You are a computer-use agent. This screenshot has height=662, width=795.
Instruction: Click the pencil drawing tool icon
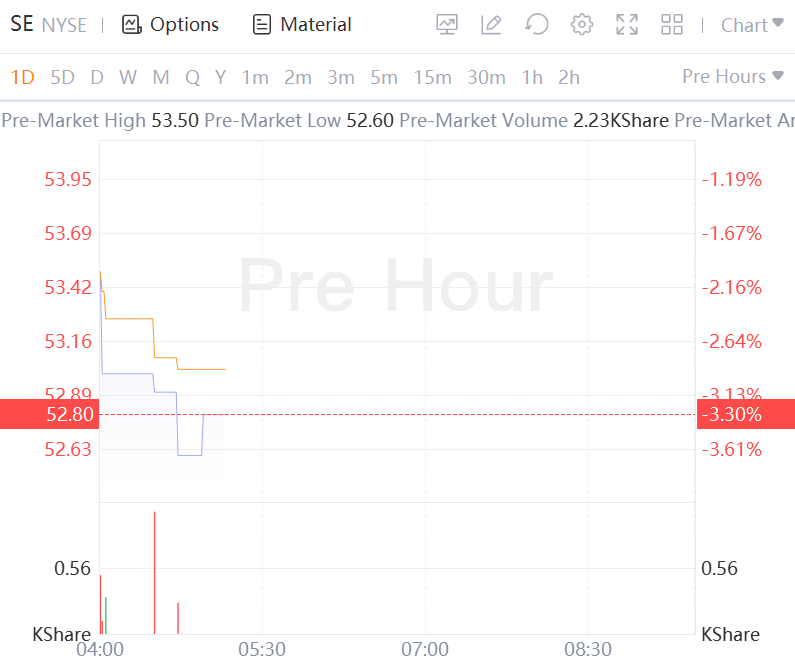click(491, 25)
